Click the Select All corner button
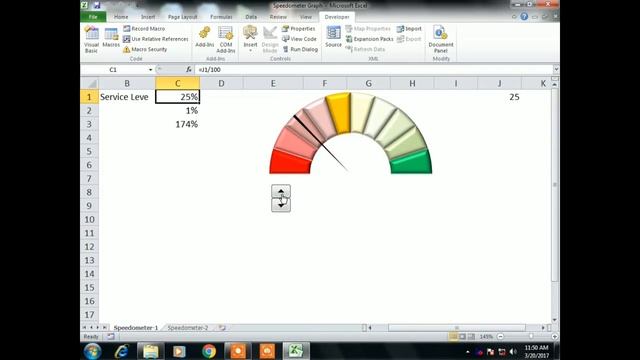 (x=89, y=84)
